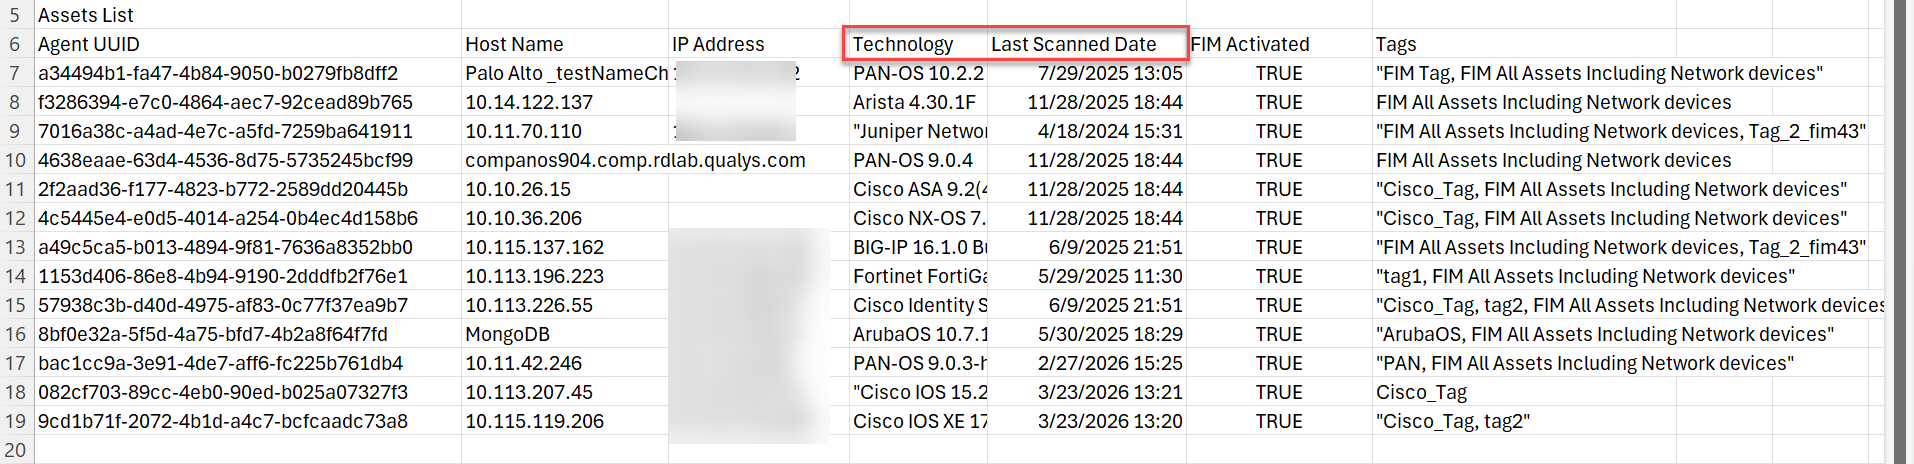Select the Last Scanned Date header cell

1073,44
